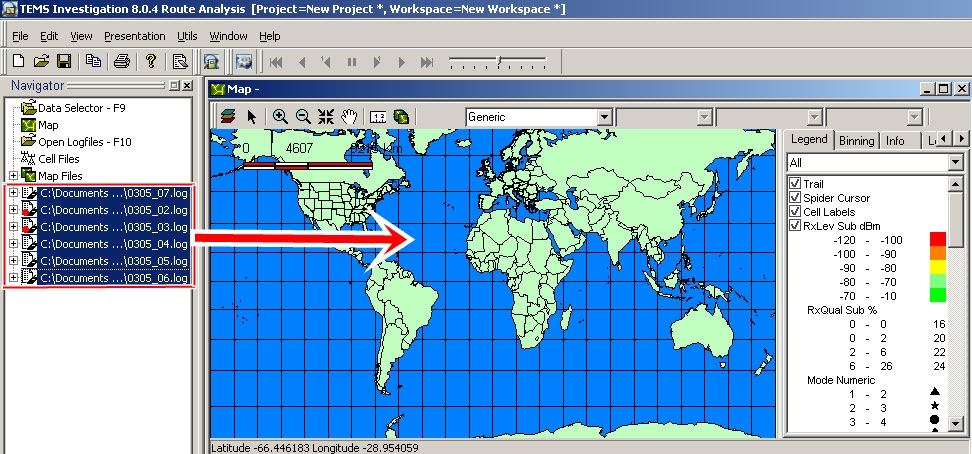The width and height of the screenshot is (972, 454).
Task: Open the File menu
Action: pos(20,36)
